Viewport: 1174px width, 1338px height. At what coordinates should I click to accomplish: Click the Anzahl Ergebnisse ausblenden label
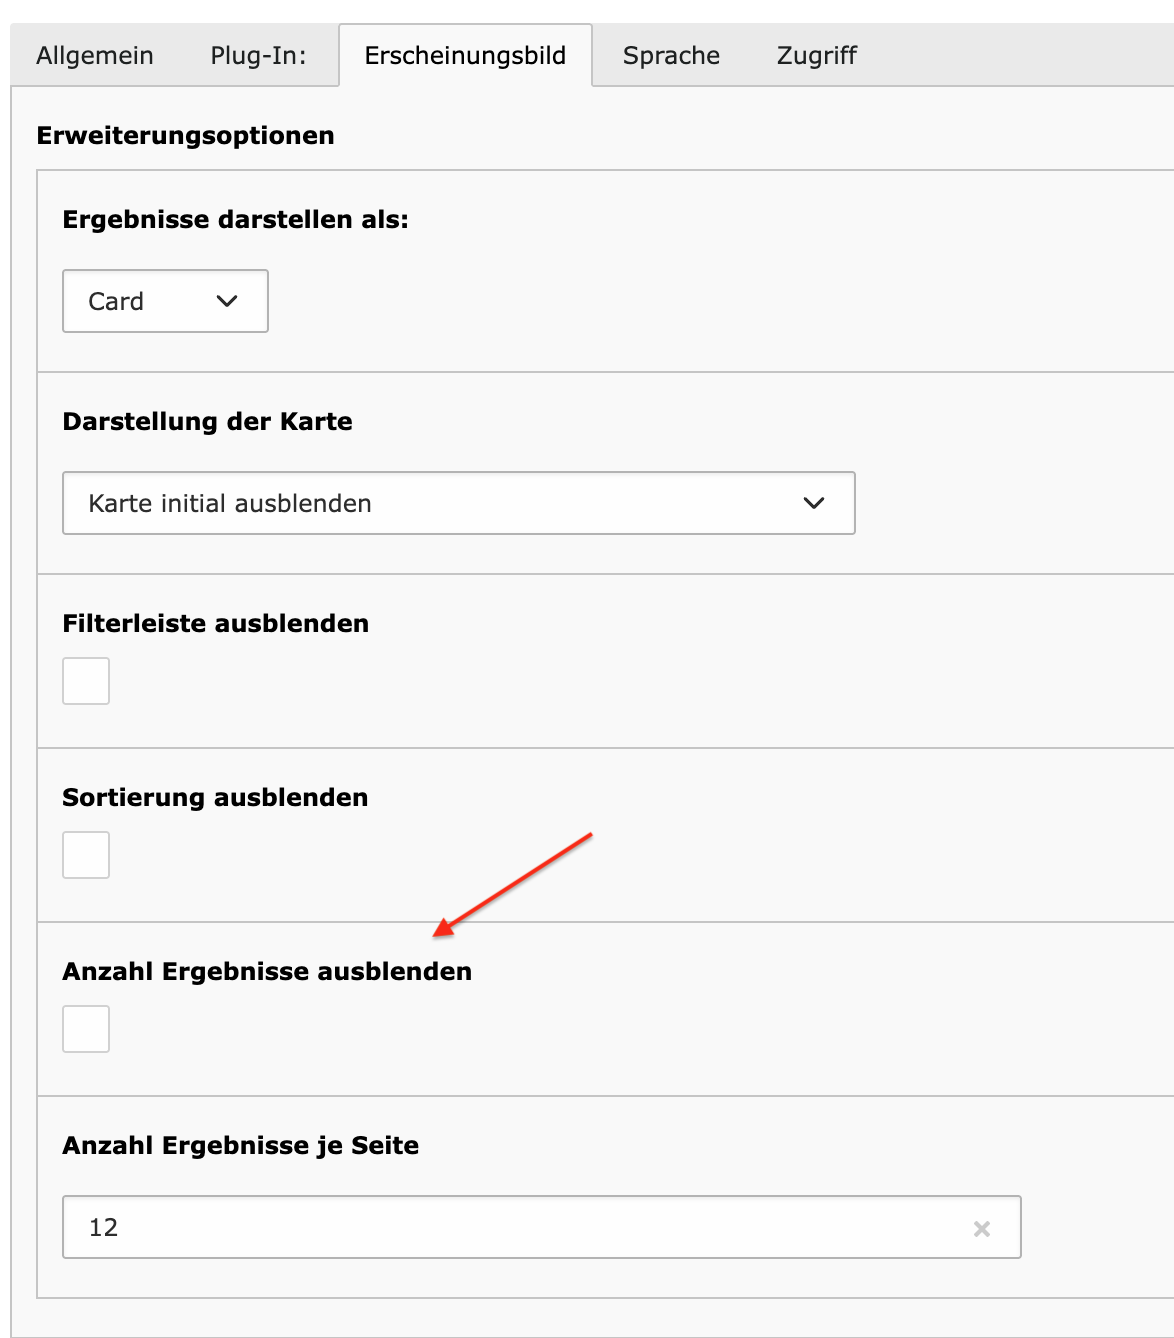pos(267,971)
